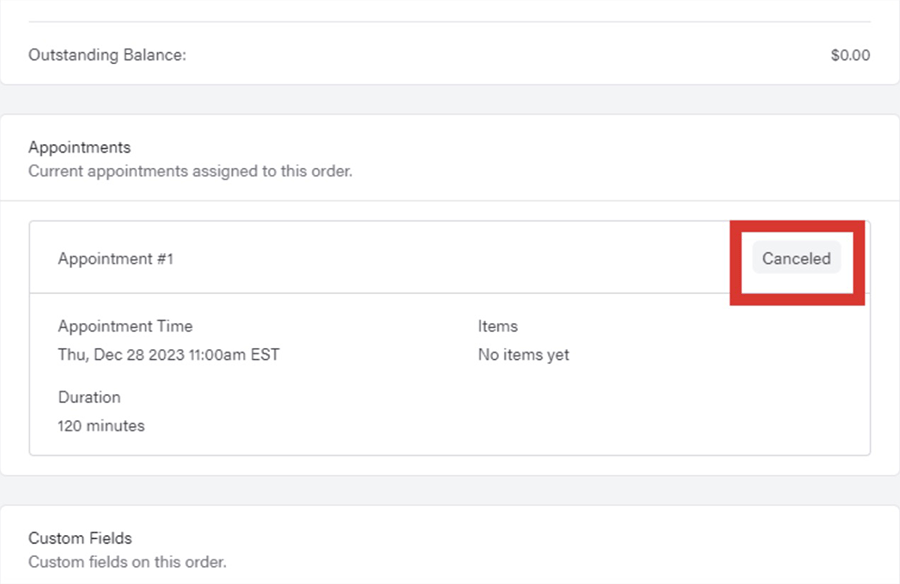
Task: Click the Items label
Action: pos(498,326)
